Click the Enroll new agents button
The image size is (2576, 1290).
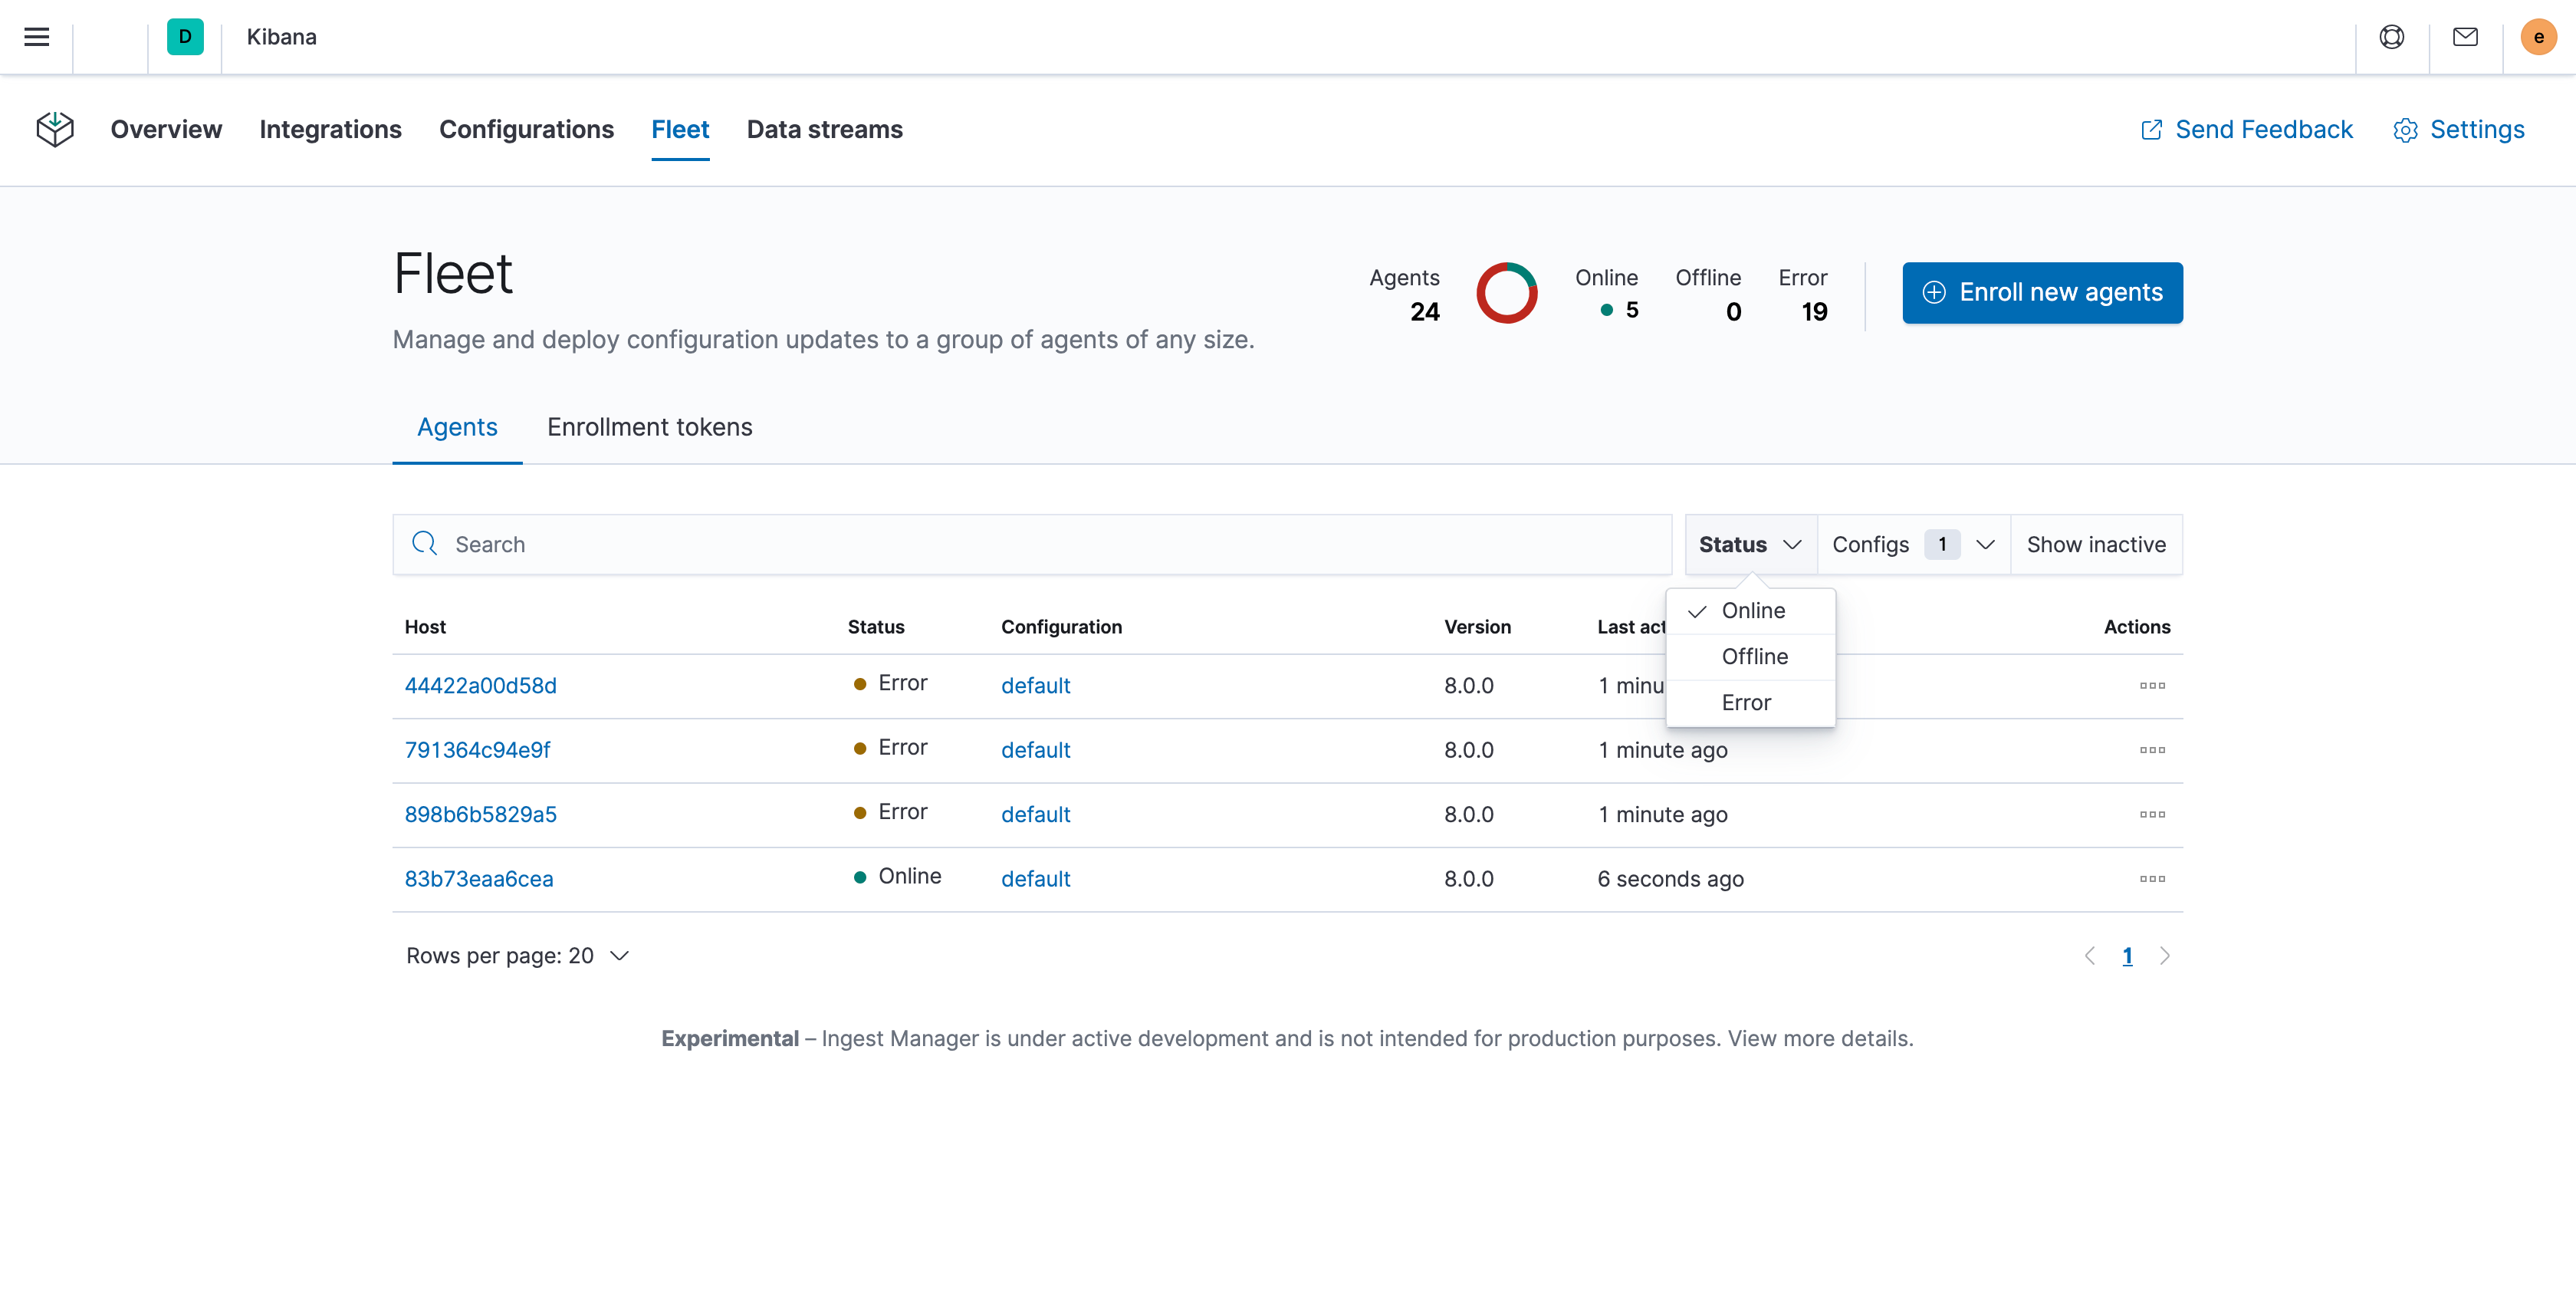(x=2042, y=292)
